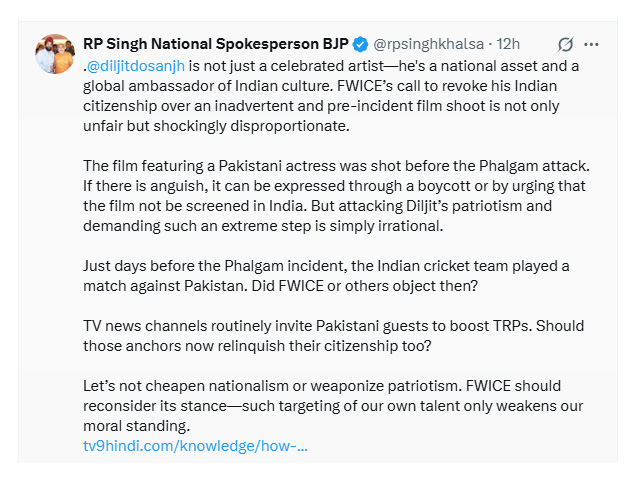Click the phrase "shockingly disproportionate" in the post
This screenshot has width=640, height=480.
point(250,125)
